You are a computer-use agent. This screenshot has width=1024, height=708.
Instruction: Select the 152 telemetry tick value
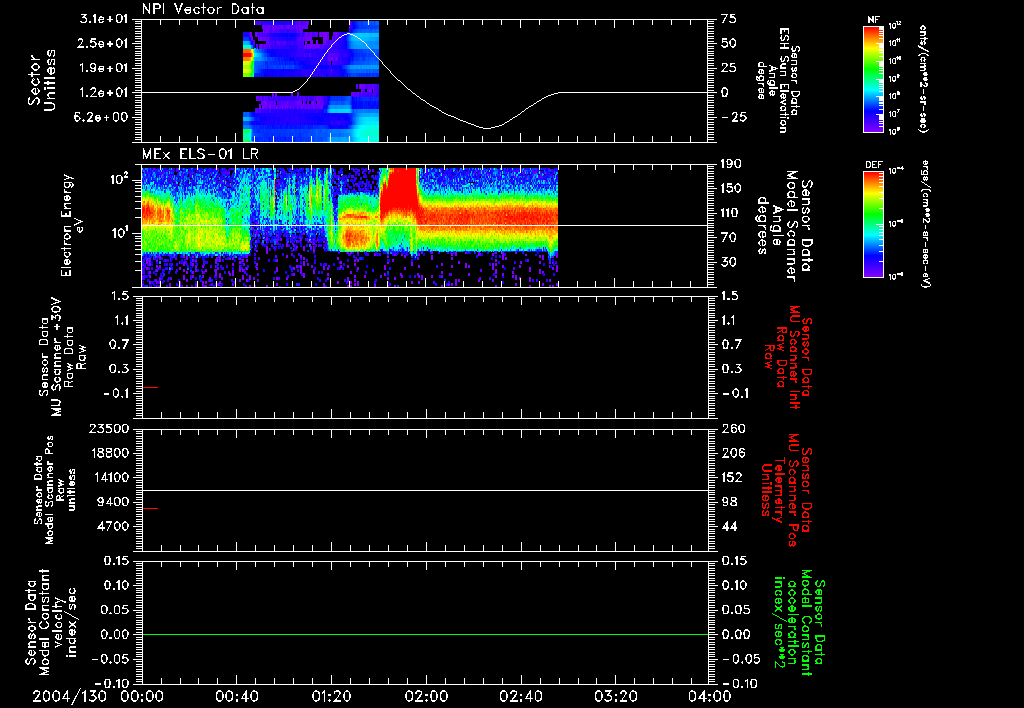coord(732,477)
